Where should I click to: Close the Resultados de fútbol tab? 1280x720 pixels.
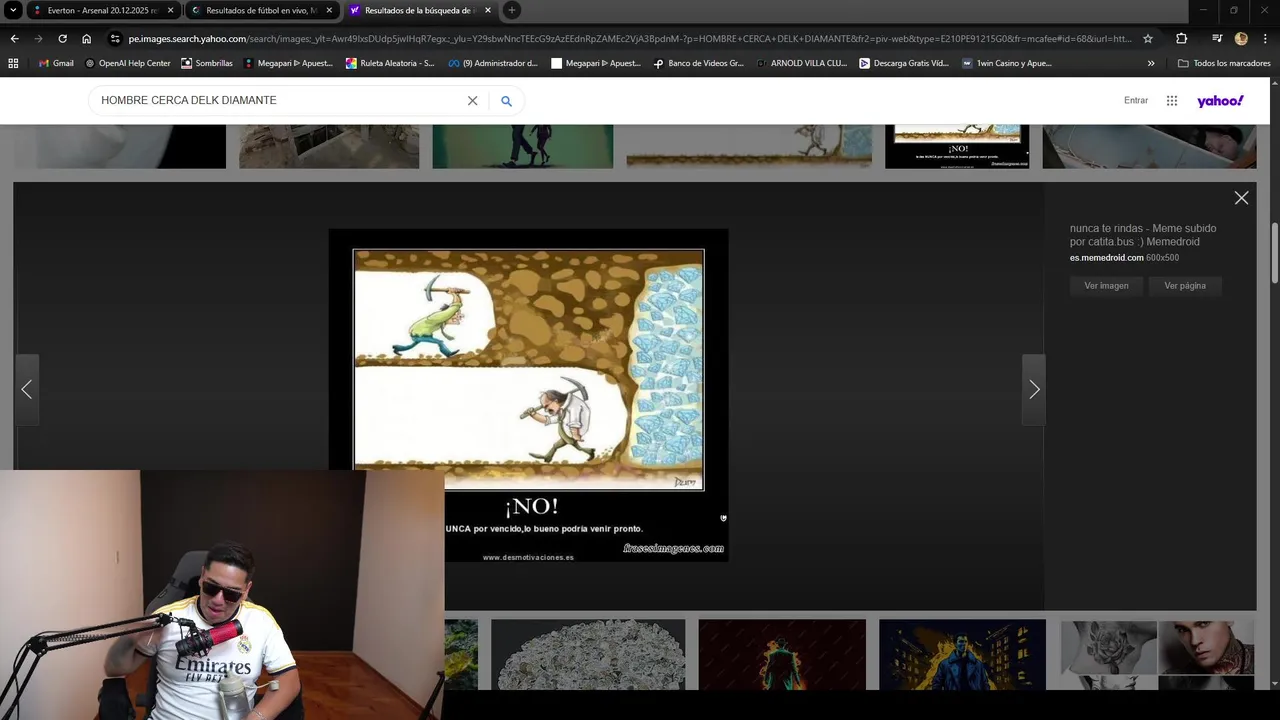(329, 10)
